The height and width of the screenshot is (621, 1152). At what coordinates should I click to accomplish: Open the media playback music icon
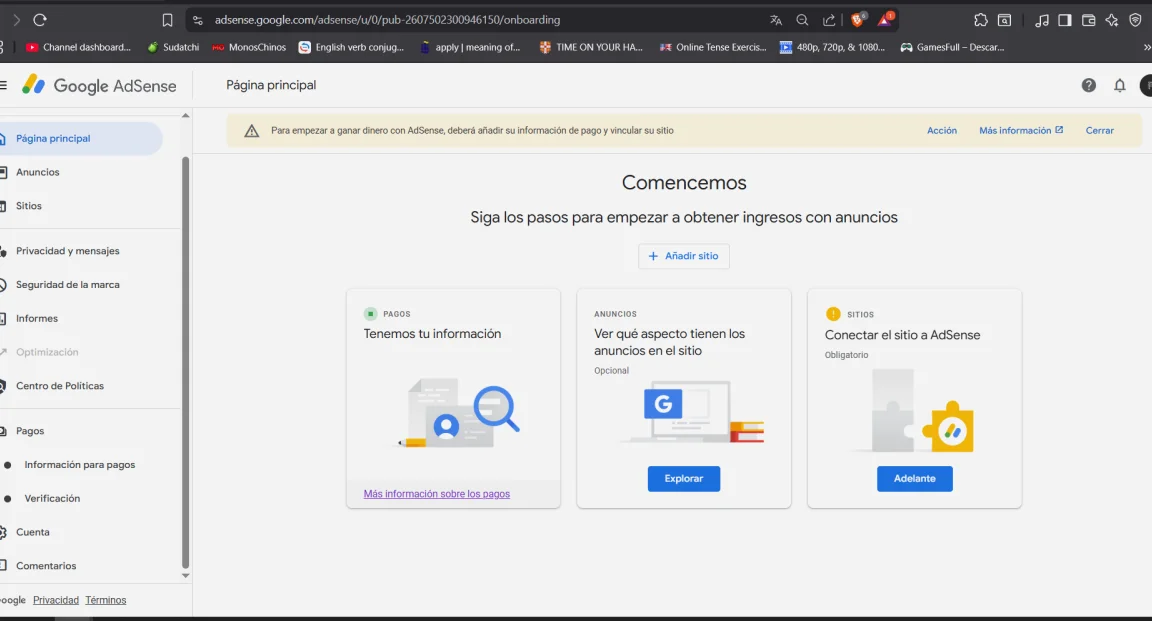tap(1043, 19)
